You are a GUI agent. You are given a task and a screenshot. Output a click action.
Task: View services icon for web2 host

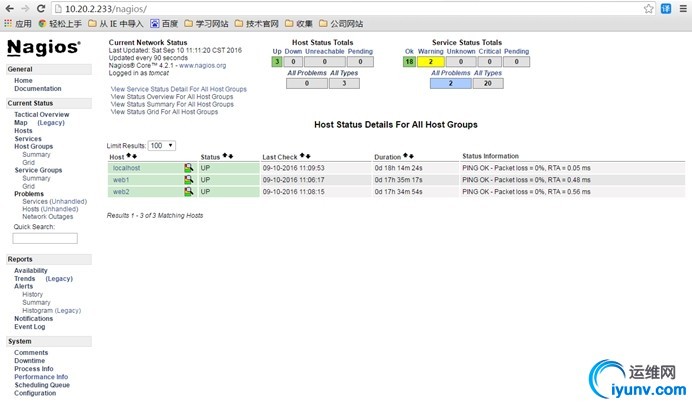(x=188, y=192)
